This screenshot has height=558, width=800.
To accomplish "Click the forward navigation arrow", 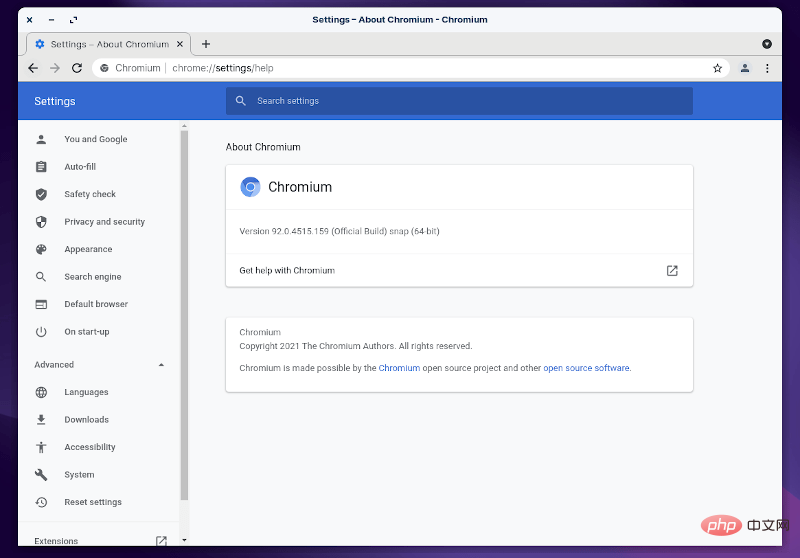I will (55, 68).
